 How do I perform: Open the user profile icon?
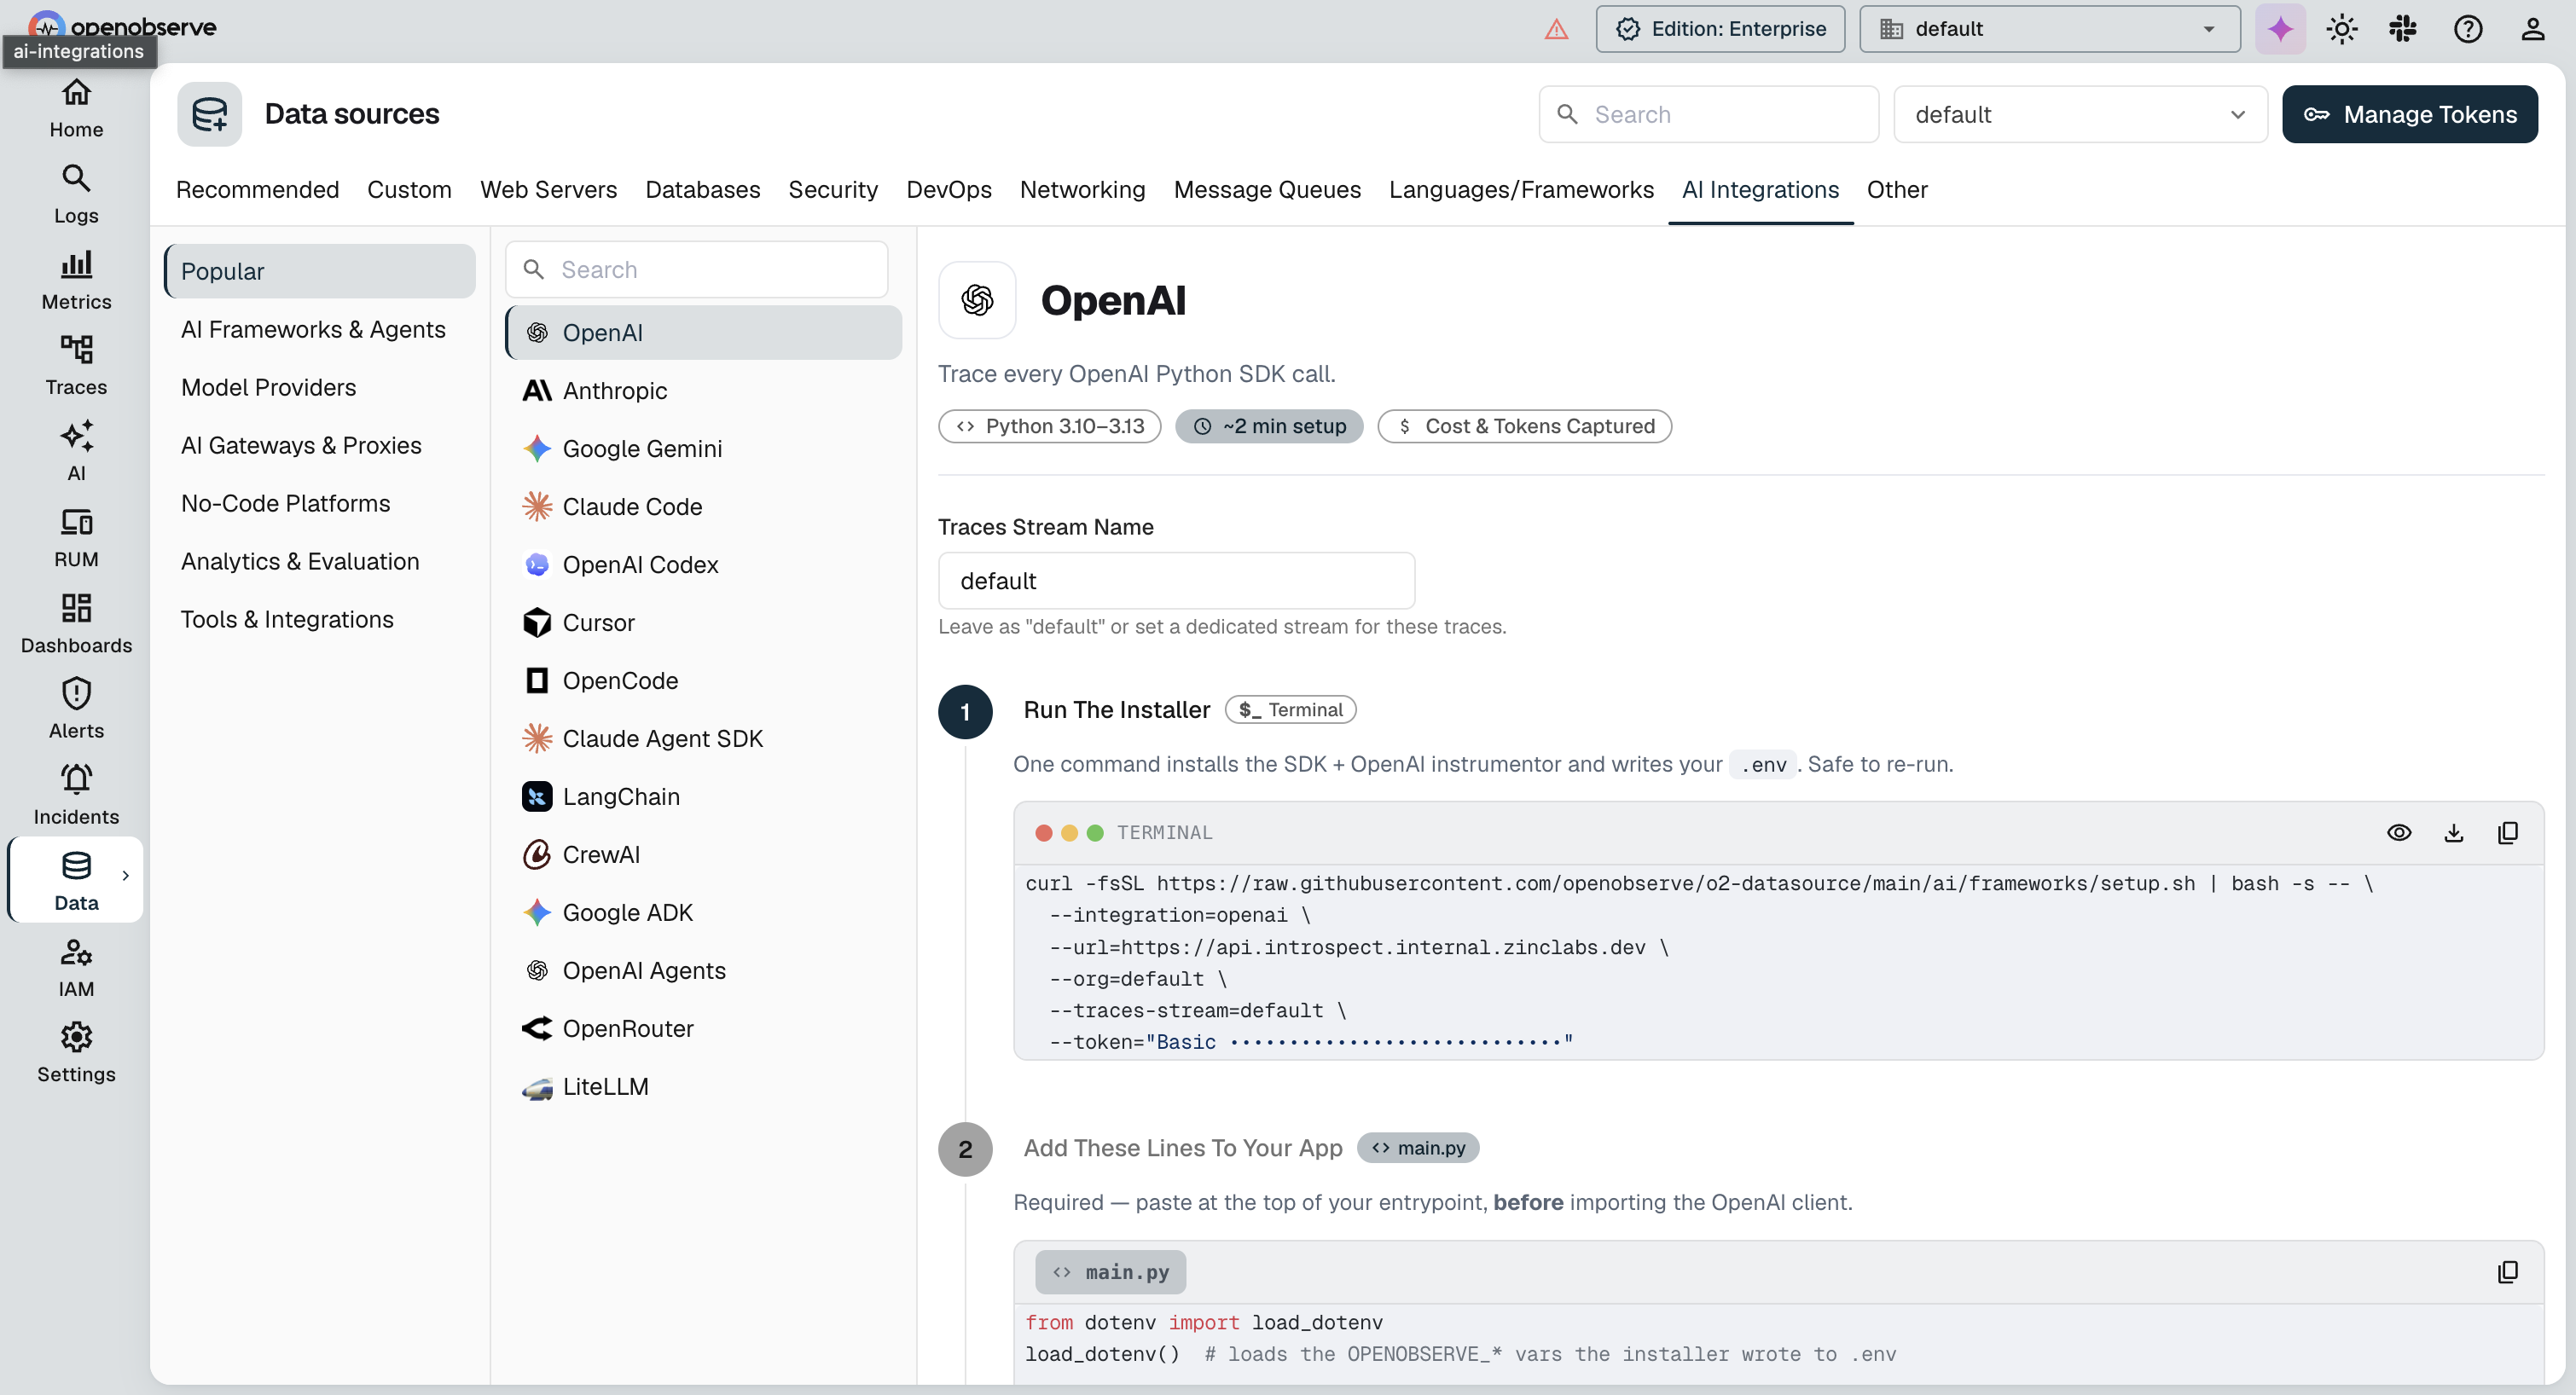point(2532,29)
